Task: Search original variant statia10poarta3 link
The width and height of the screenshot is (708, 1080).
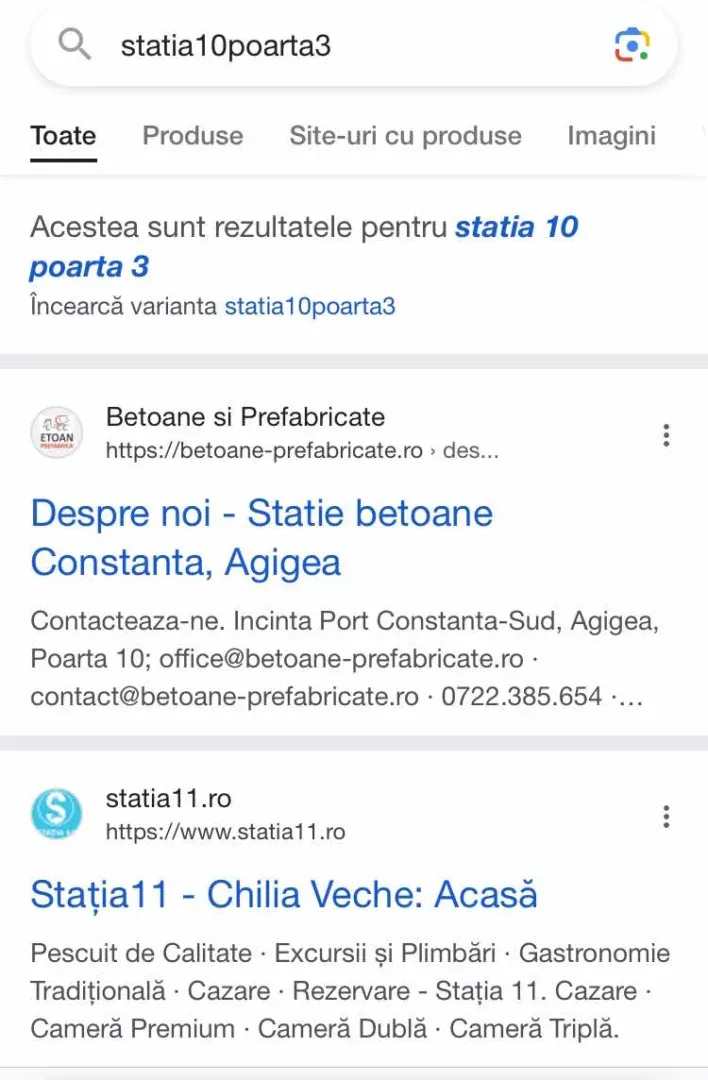Action: click(x=310, y=307)
